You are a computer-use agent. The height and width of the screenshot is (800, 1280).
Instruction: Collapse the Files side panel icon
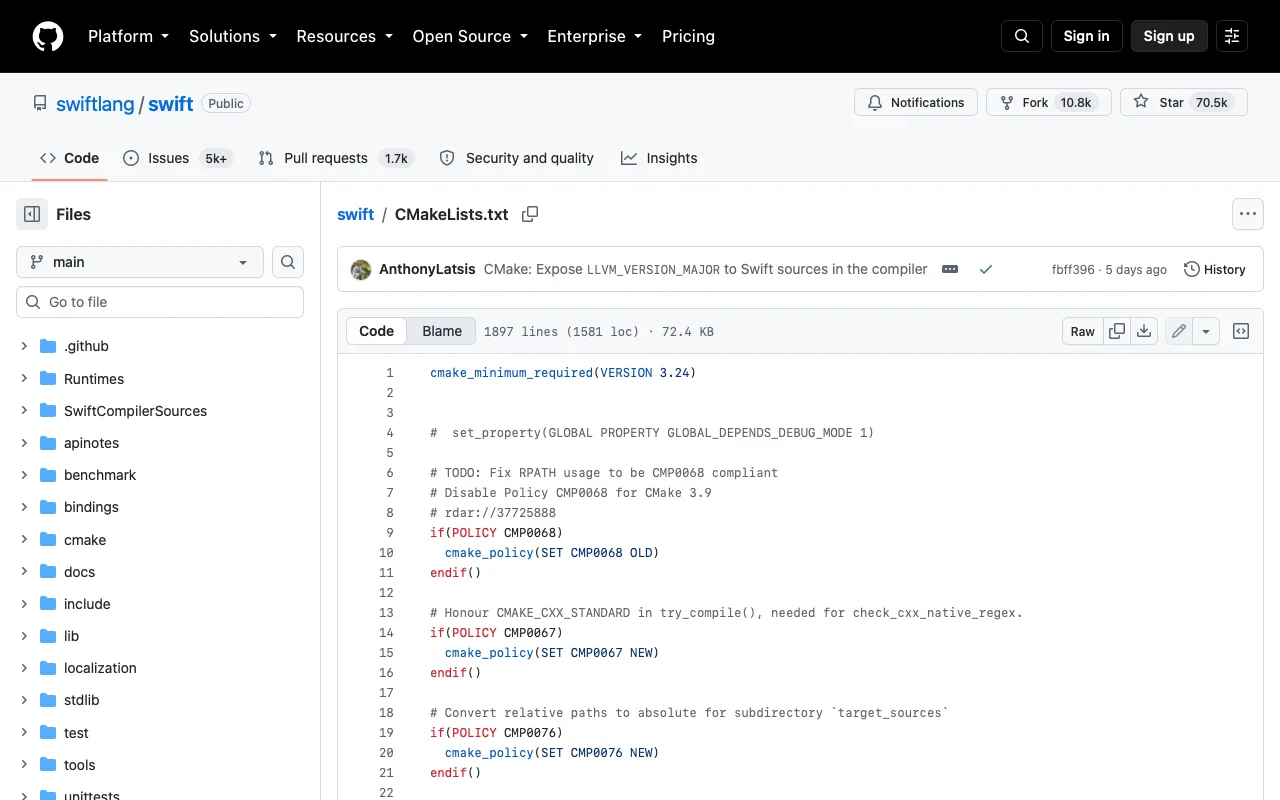click(x=32, y=214)
